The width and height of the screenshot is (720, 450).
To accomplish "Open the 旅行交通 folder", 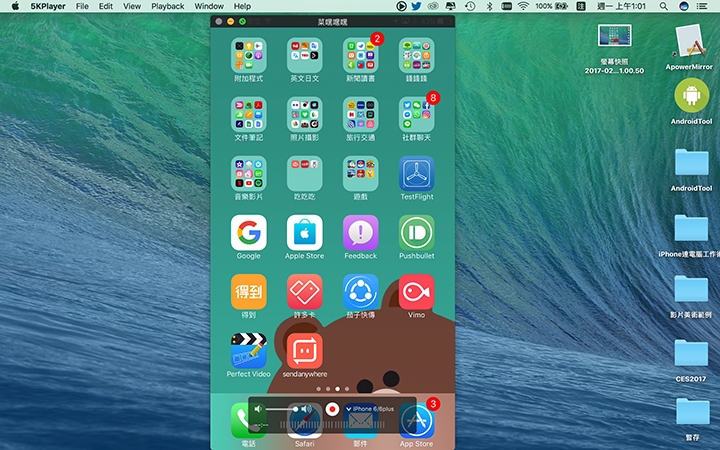I will (x=360, y=114).
